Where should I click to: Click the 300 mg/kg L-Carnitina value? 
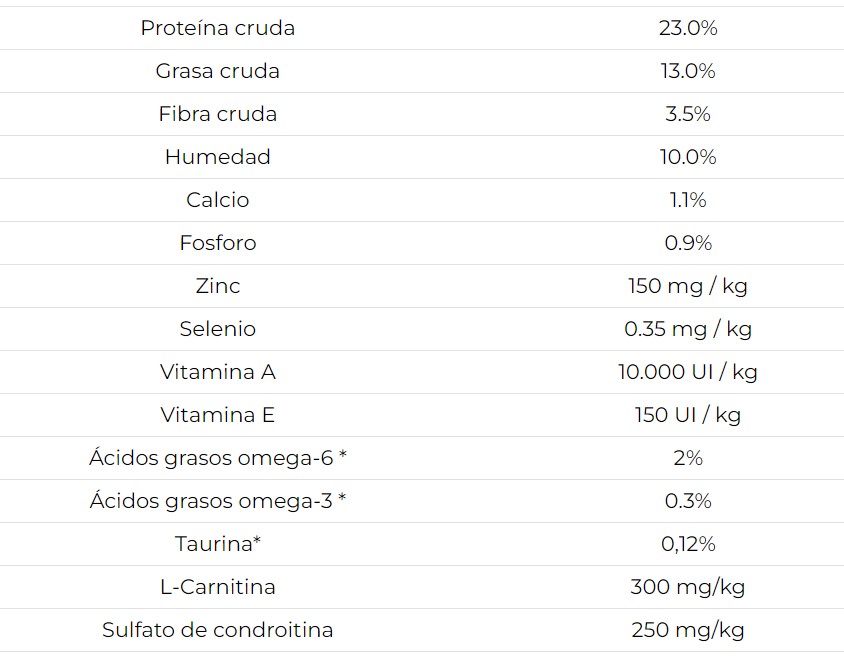[688, 587]
